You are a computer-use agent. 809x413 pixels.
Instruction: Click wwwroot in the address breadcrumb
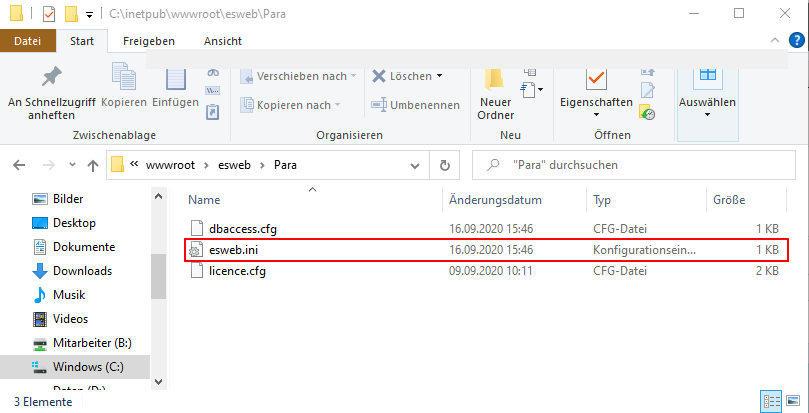(171, 165)
